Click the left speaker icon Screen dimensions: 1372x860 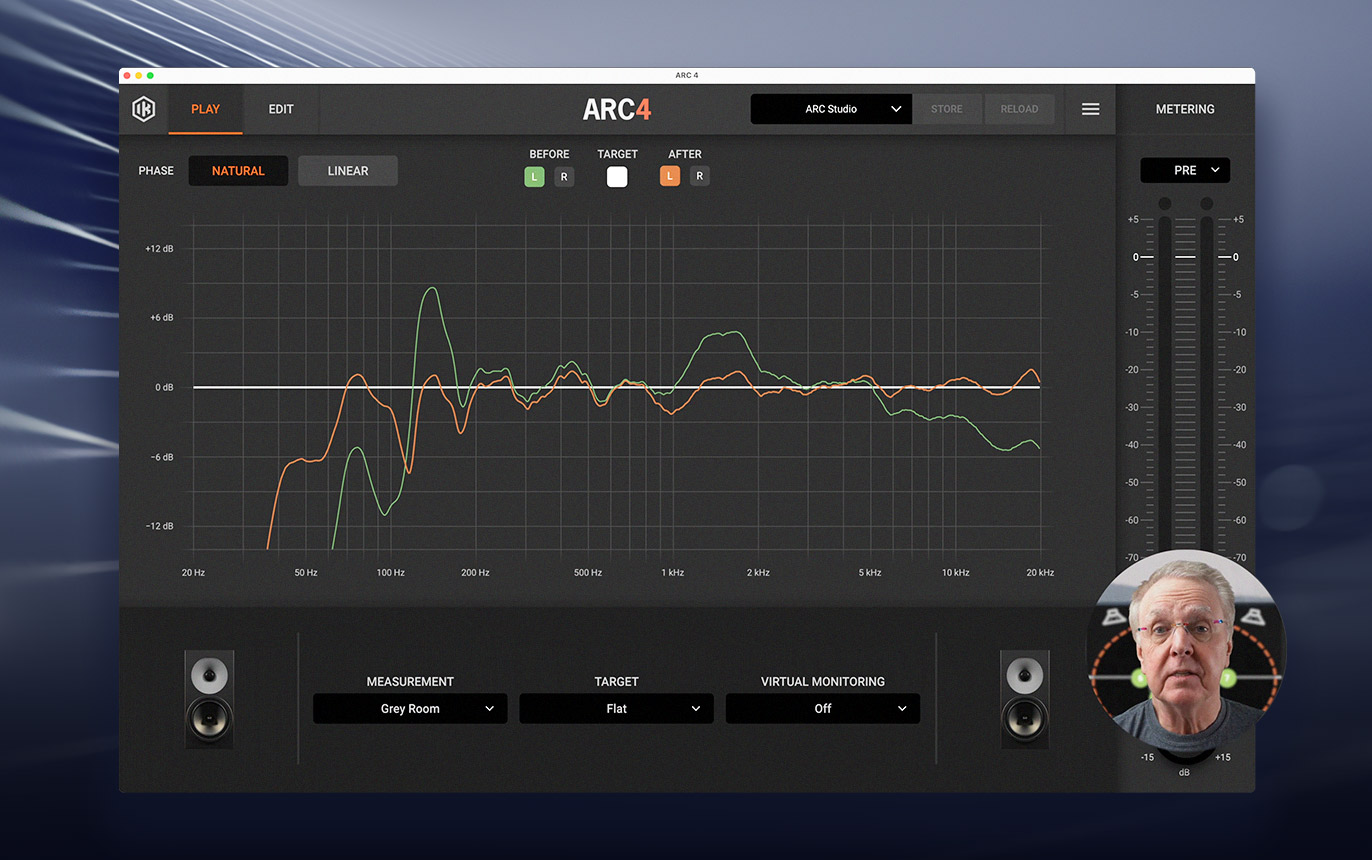coord(209,699)
